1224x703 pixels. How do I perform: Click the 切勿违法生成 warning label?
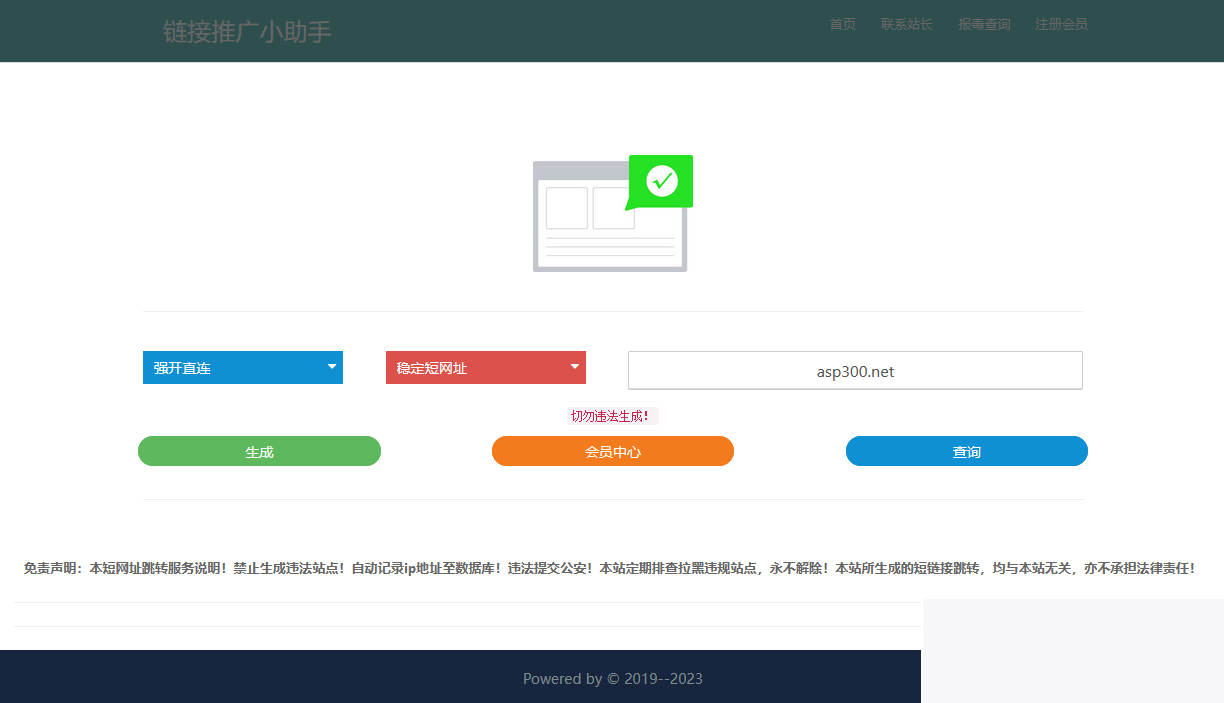(x=612, y=416)
